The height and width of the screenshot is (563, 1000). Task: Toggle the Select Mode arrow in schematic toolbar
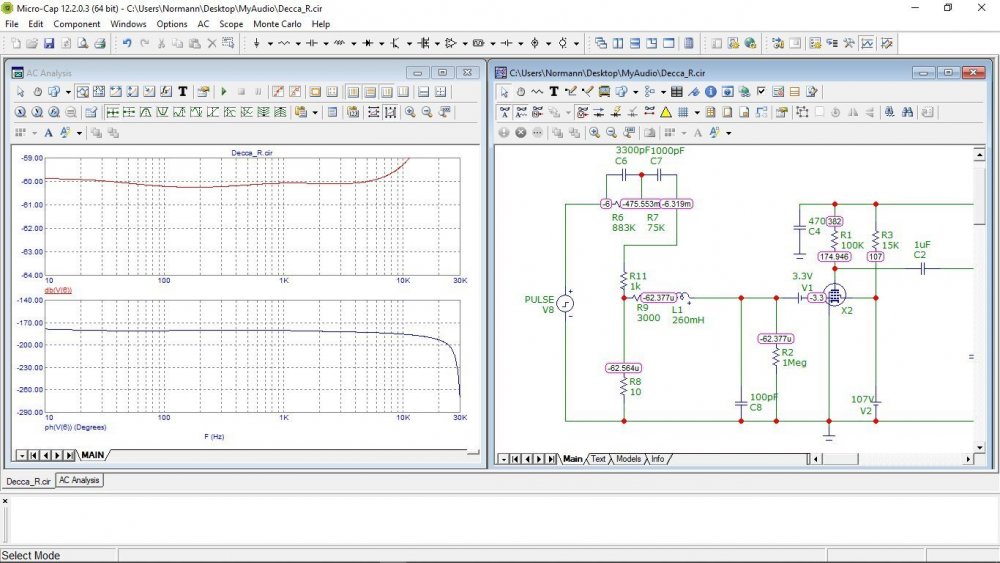point(504,92)
